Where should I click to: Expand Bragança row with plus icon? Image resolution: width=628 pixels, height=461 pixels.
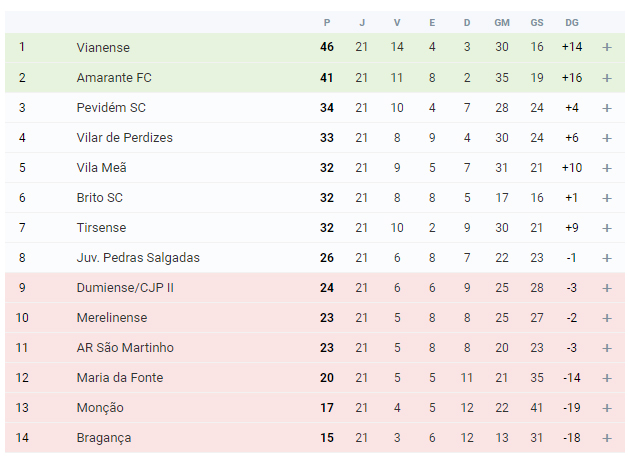607,438
